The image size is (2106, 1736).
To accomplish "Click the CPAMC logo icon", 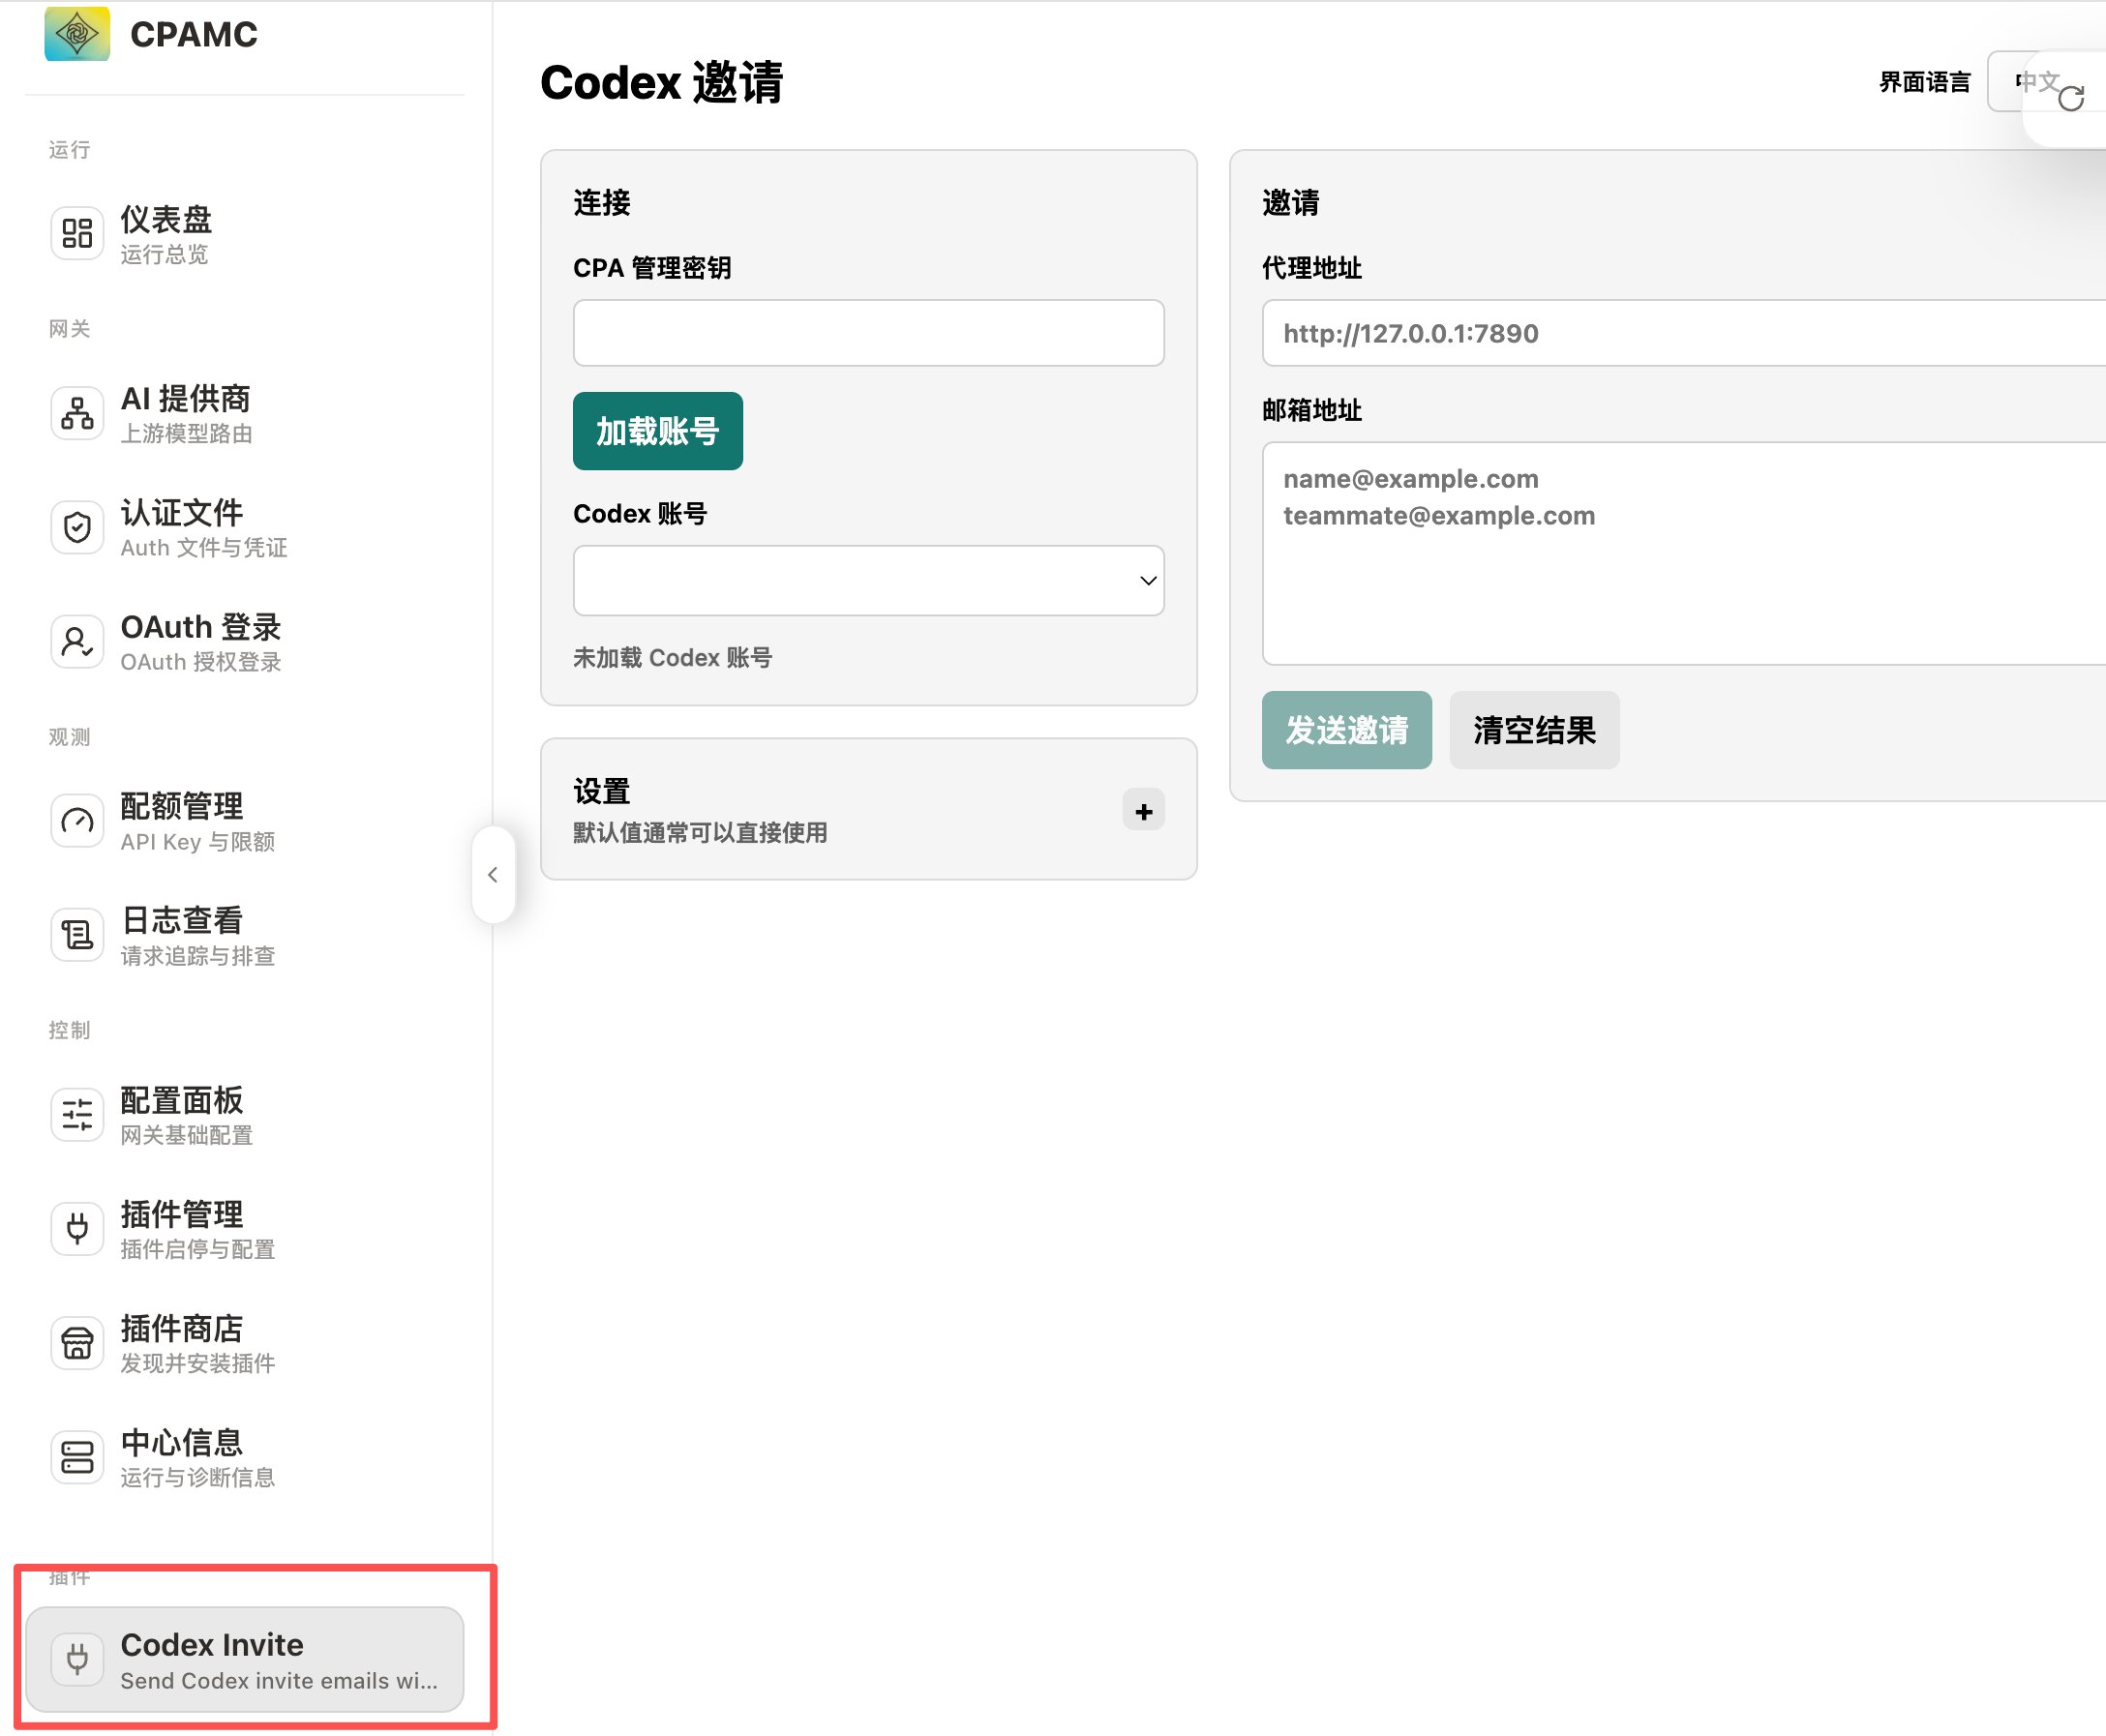I will pyautogui.click(x=77, y=33).
